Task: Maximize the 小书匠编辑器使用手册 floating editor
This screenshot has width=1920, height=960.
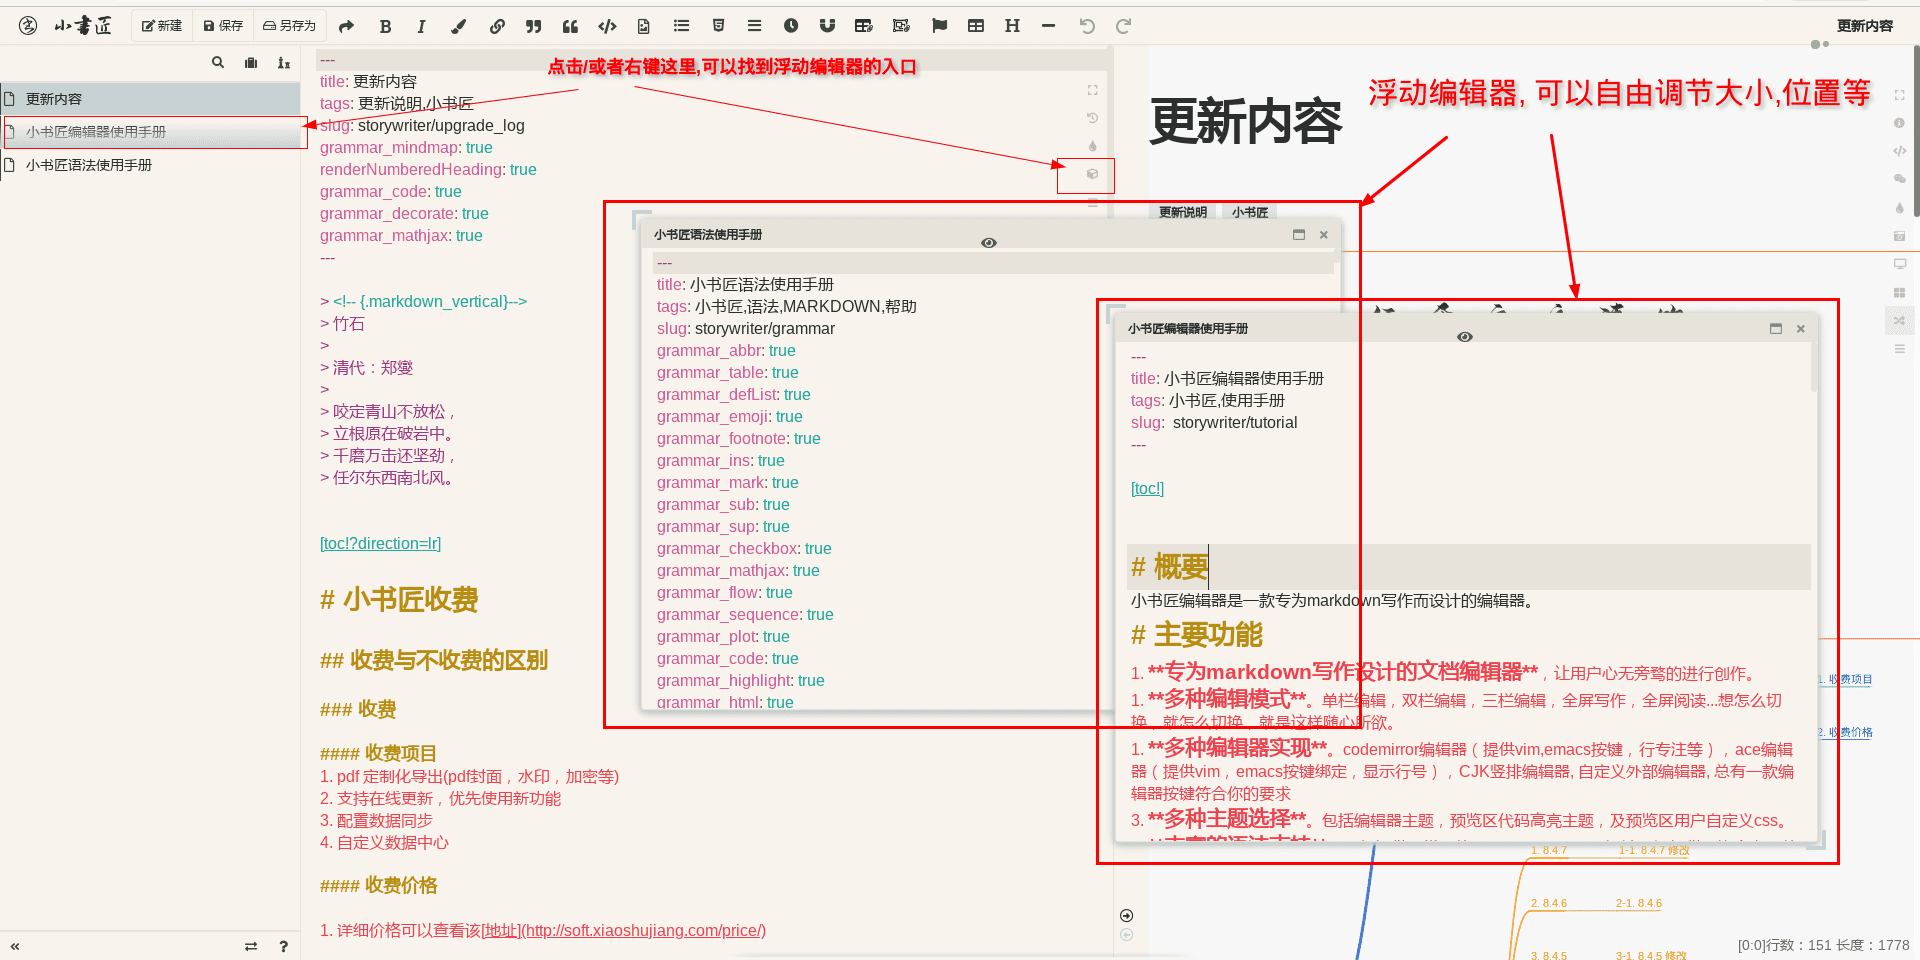Action: (x=1776, y=329)
